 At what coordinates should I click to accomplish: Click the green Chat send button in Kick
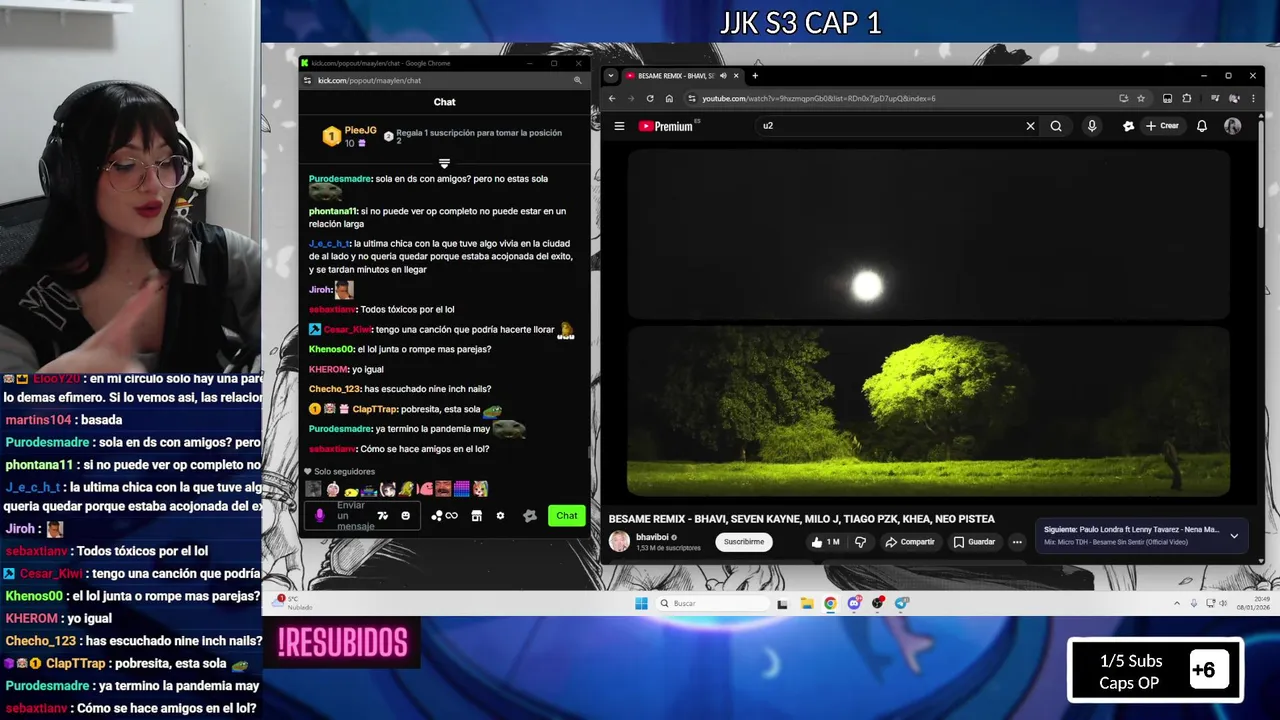[567, 516]
